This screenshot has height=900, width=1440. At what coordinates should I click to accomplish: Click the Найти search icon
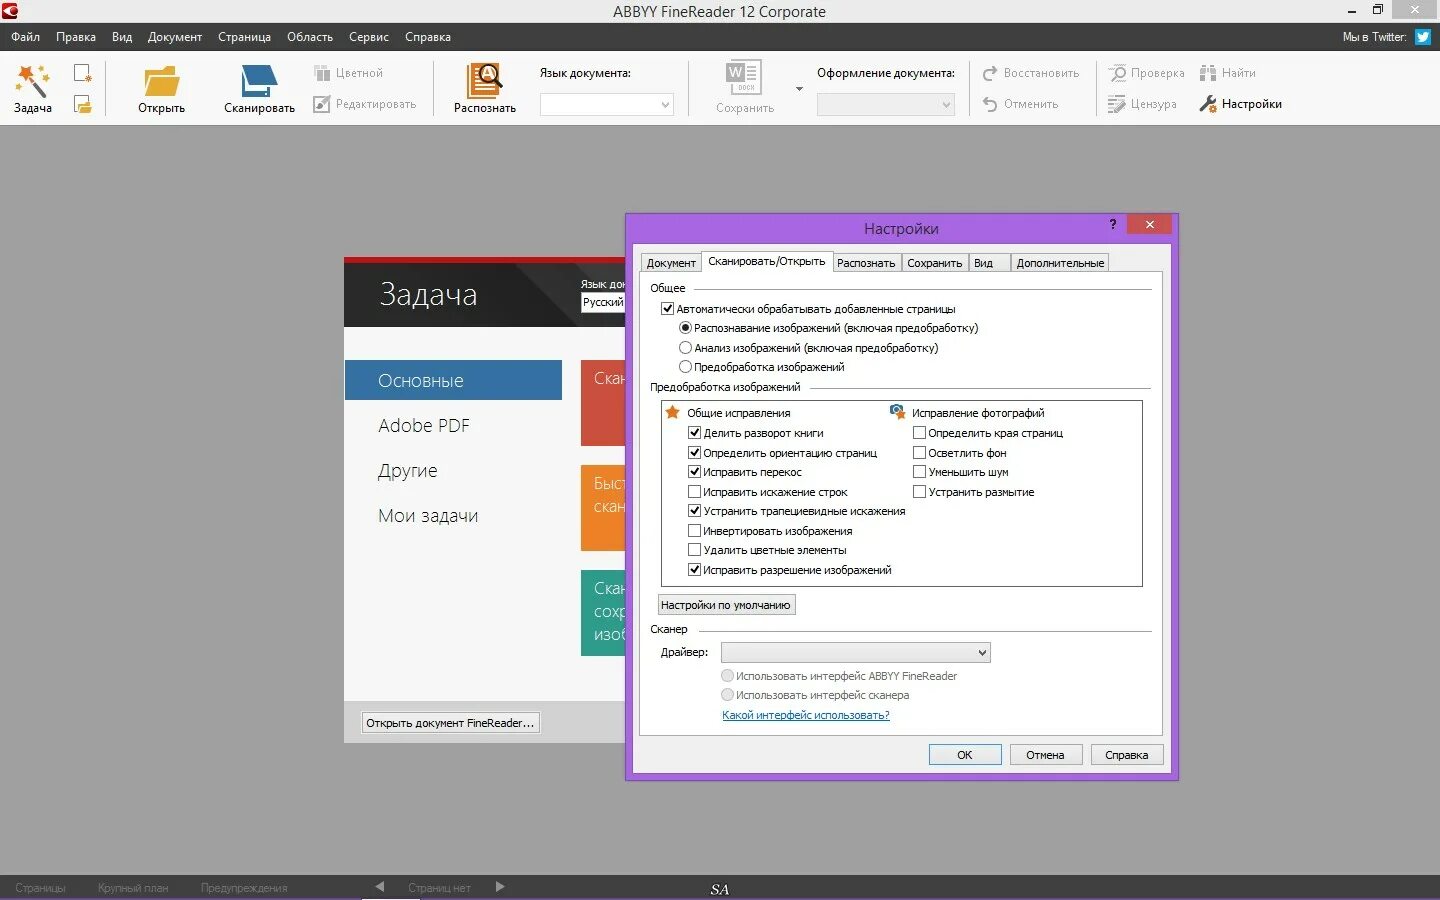point(1208,73)
